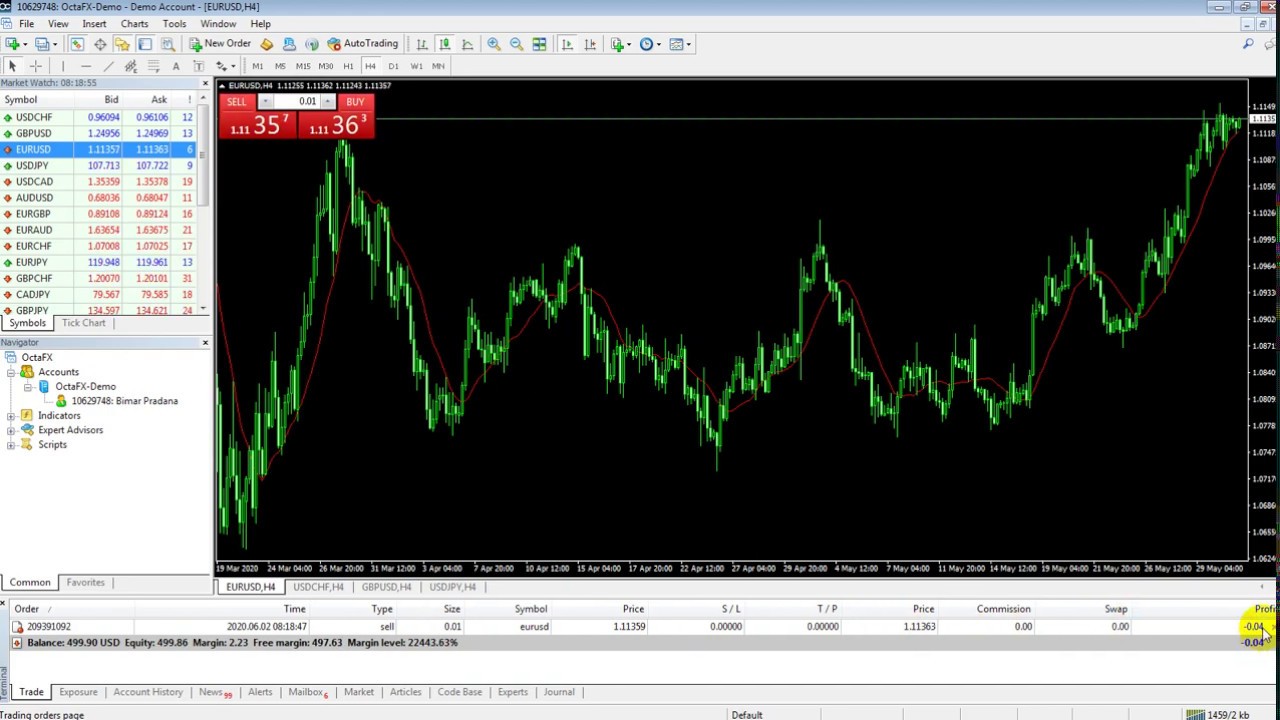Toggle Chart Shift
1280x720 pixels.
(590, 44)
